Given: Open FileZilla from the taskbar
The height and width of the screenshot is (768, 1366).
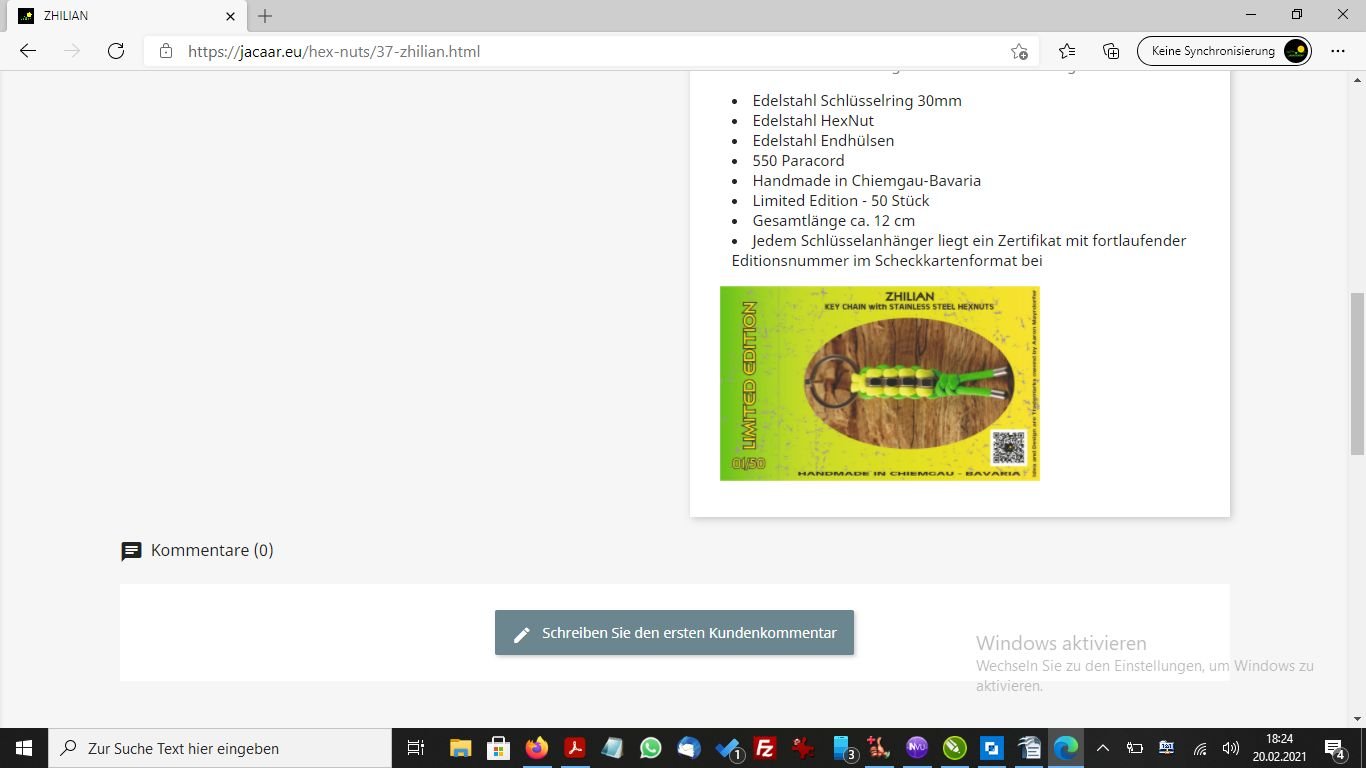Looking at the screenshot, I should pyautogui.click(x=765, y=748).
